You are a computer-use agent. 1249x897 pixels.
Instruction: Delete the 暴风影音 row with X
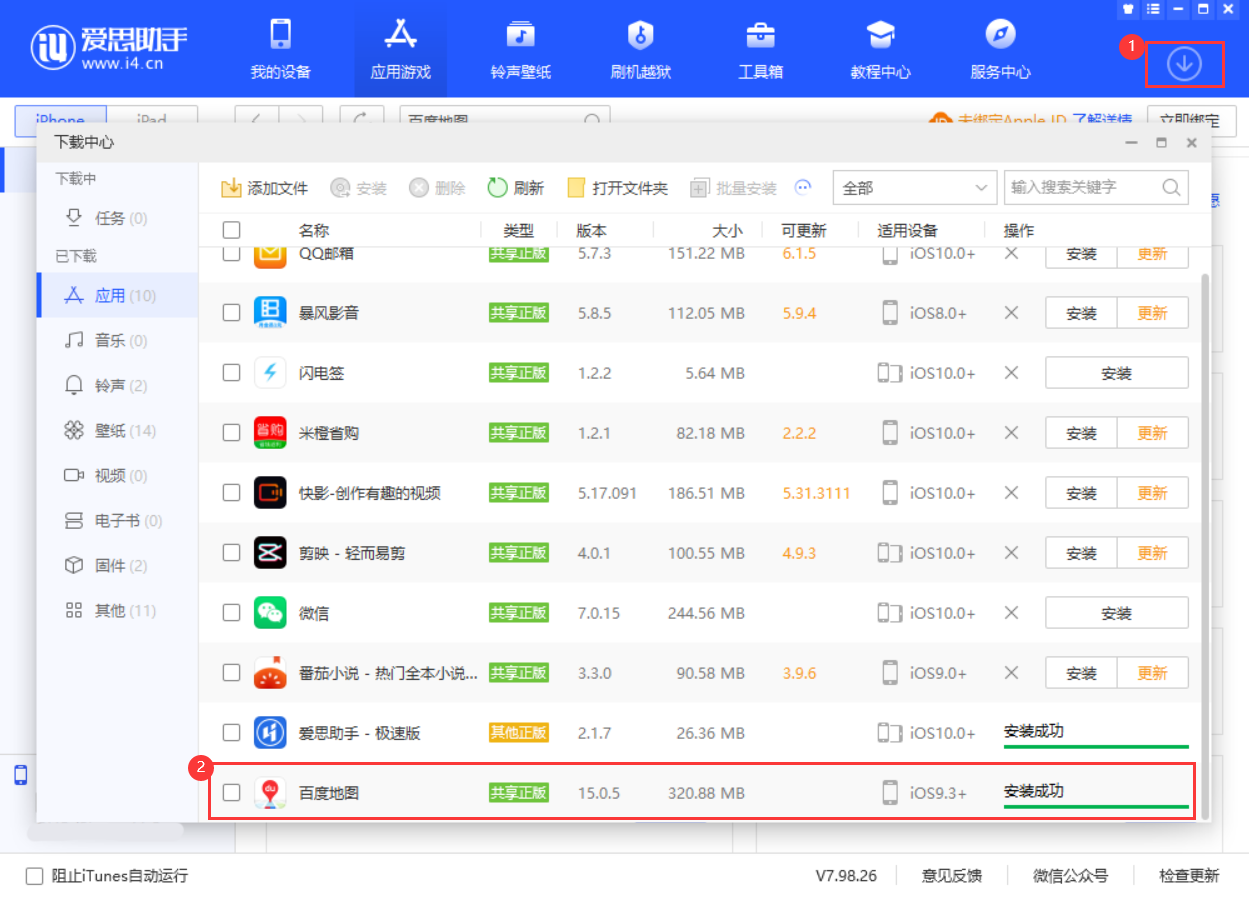tap(1011, 313)
